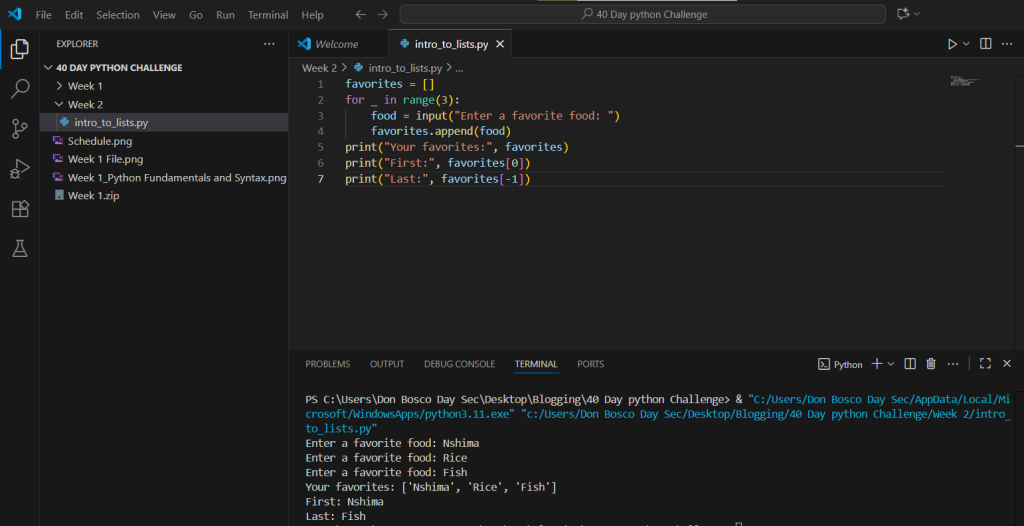Open the Search view in activity bar
This screenshot has height=526, width=1024.
point(19,89)
